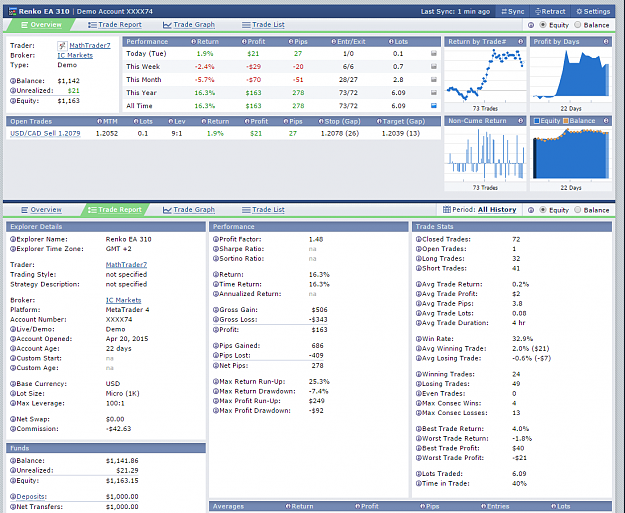Image resolution: width=625 pixels, height=513 pixels.
Task: Retract the explorer panel
Action: pos(550,12)
